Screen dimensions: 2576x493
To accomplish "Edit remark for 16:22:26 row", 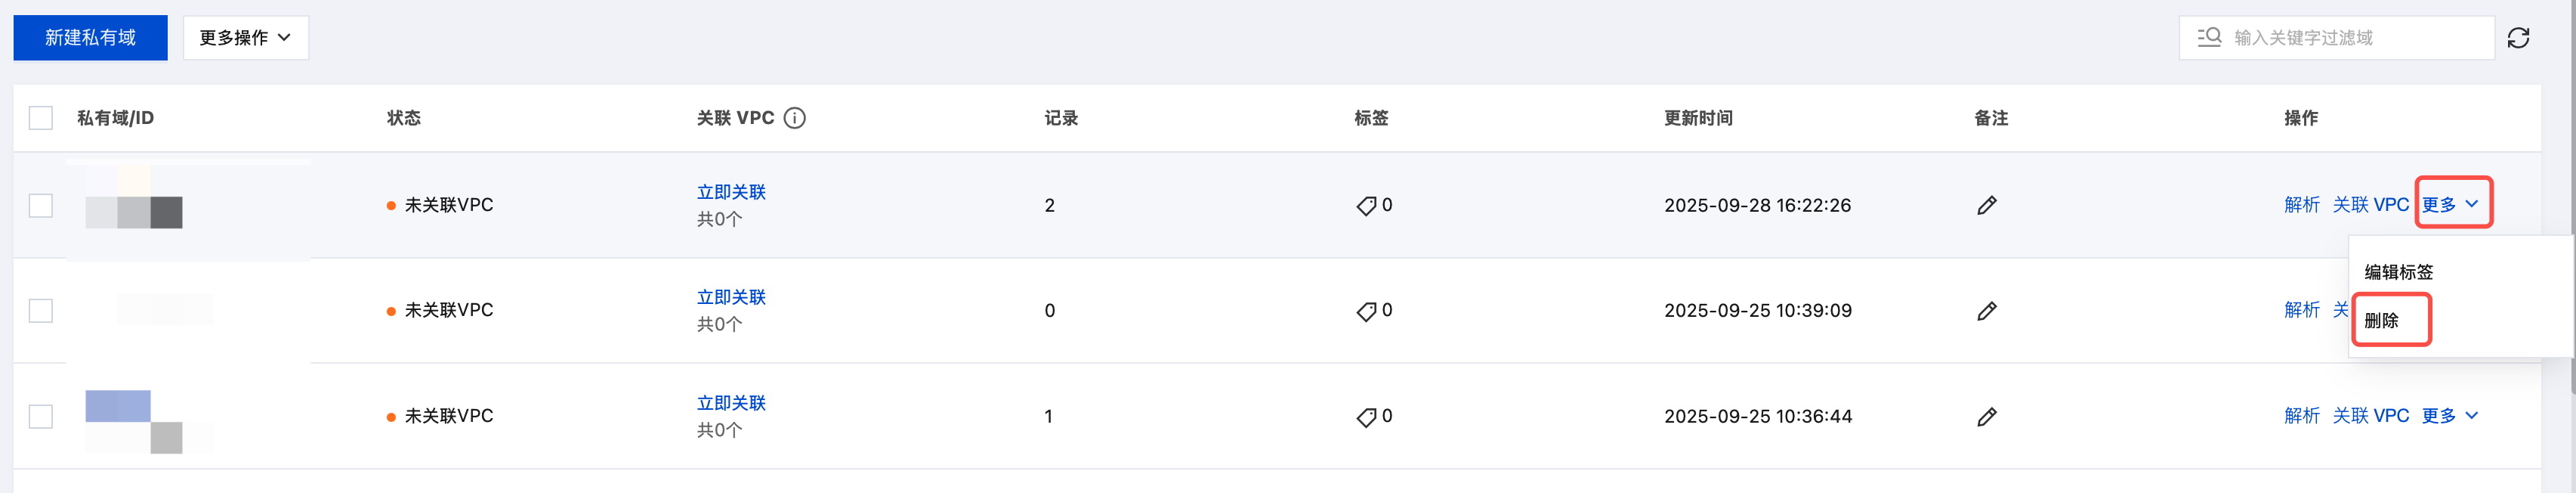I will 1987,205.
